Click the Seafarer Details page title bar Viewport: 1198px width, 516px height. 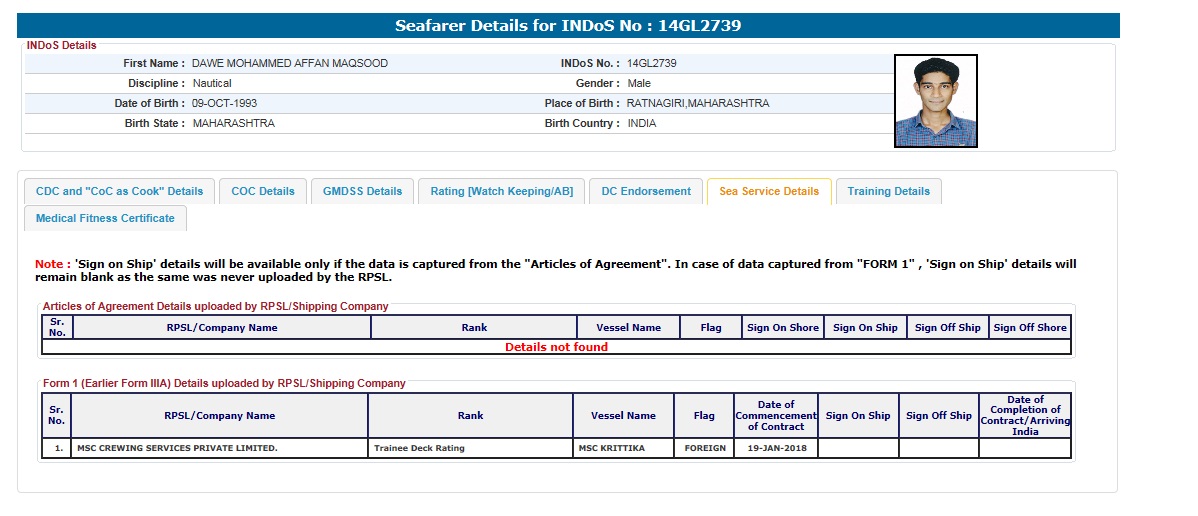(x=568, y=25)
